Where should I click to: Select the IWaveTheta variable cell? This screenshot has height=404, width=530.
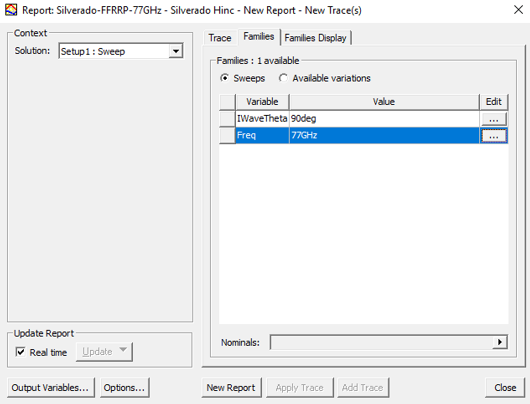(x=262, y=119)
